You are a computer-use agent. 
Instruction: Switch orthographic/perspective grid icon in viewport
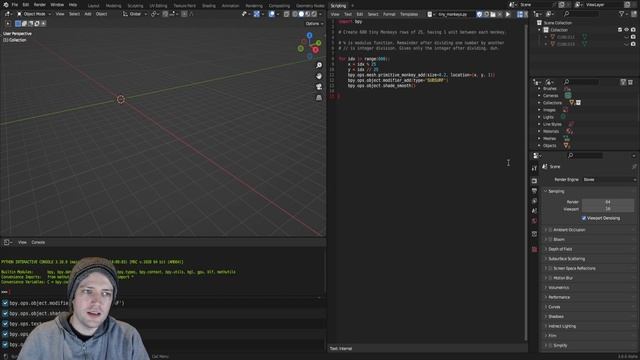tap(319, 98)
